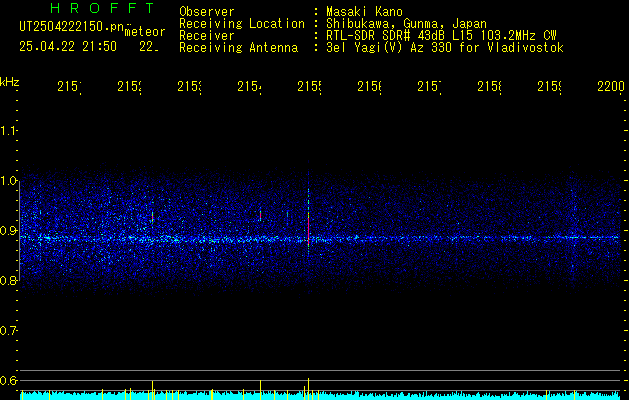Click the 0.6 kHz frequency axis label
The image size is (629, 400).
pos(8,380)
